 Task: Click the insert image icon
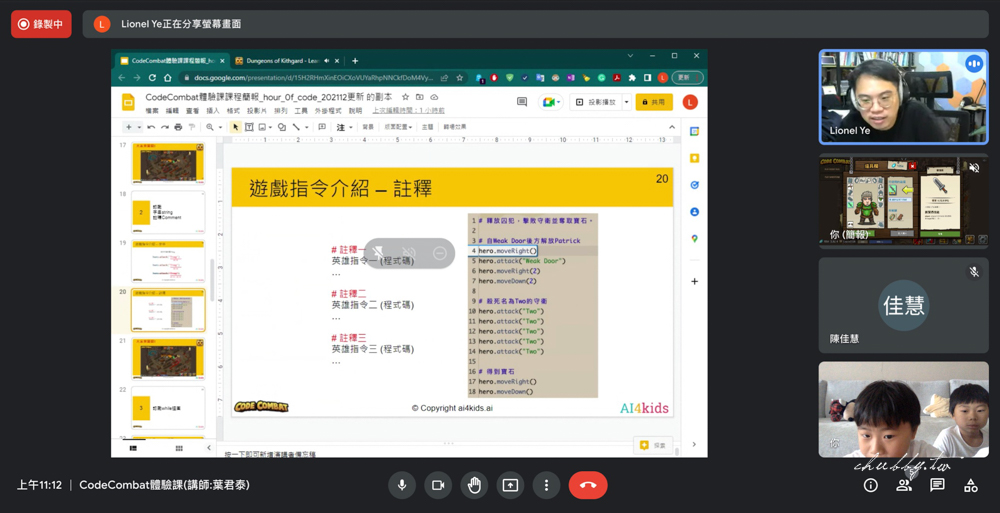point(263,127)
